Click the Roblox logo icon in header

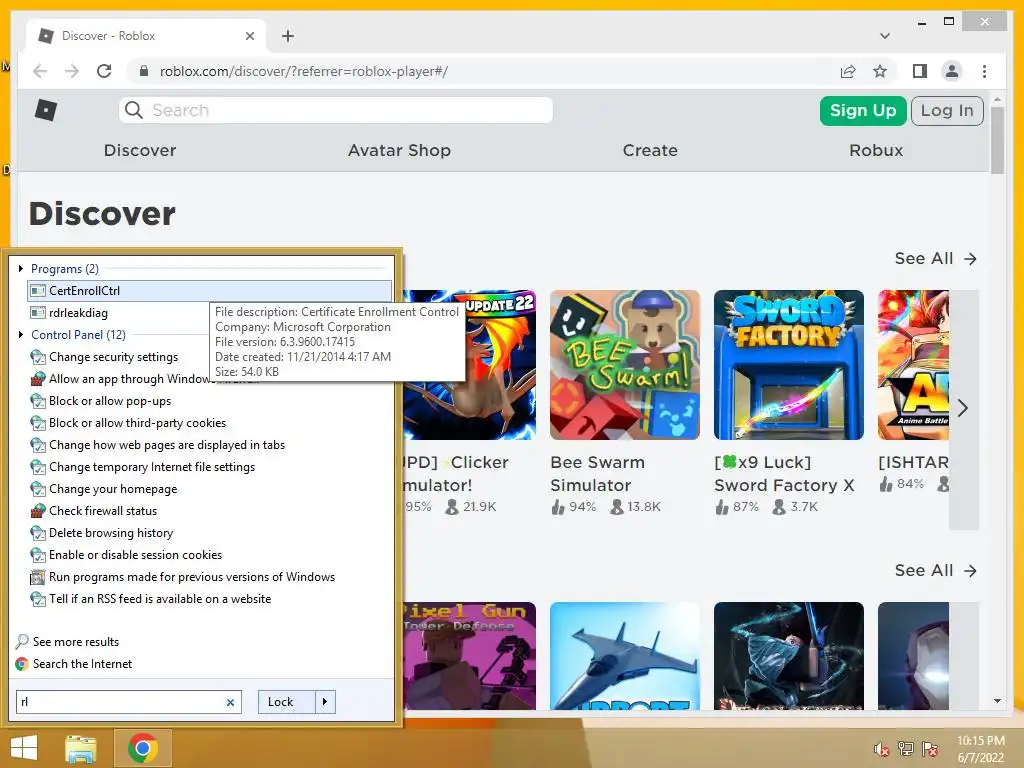pyautogui.click(x=46, y=110)
